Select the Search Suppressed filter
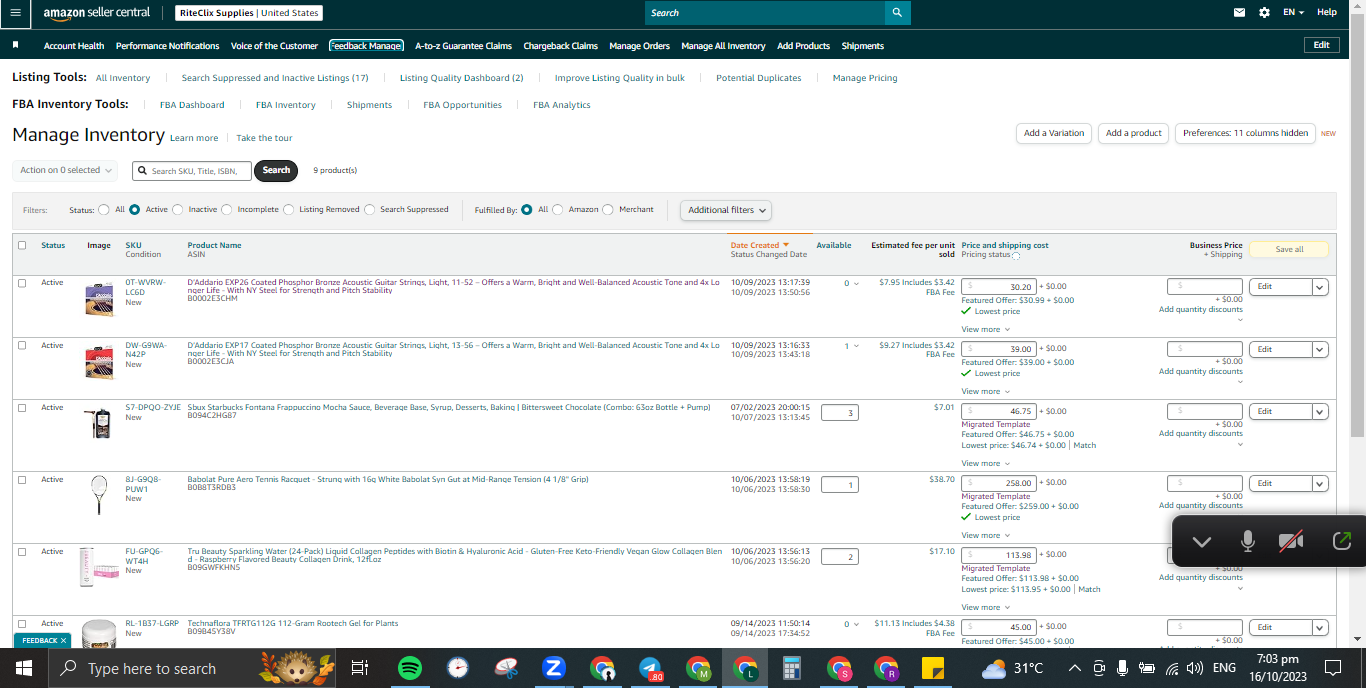 pyautogui.click(x=370, y=210)
